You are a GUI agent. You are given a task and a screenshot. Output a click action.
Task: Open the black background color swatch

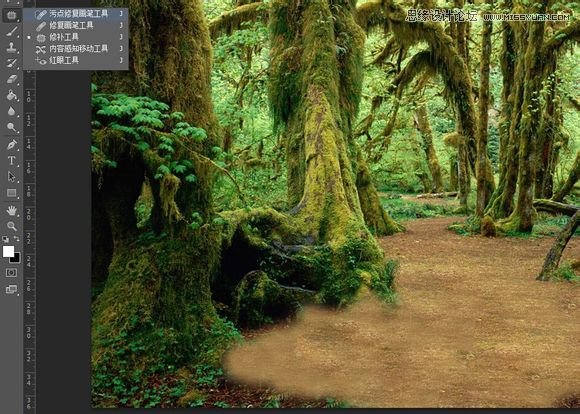coord(16,258)
